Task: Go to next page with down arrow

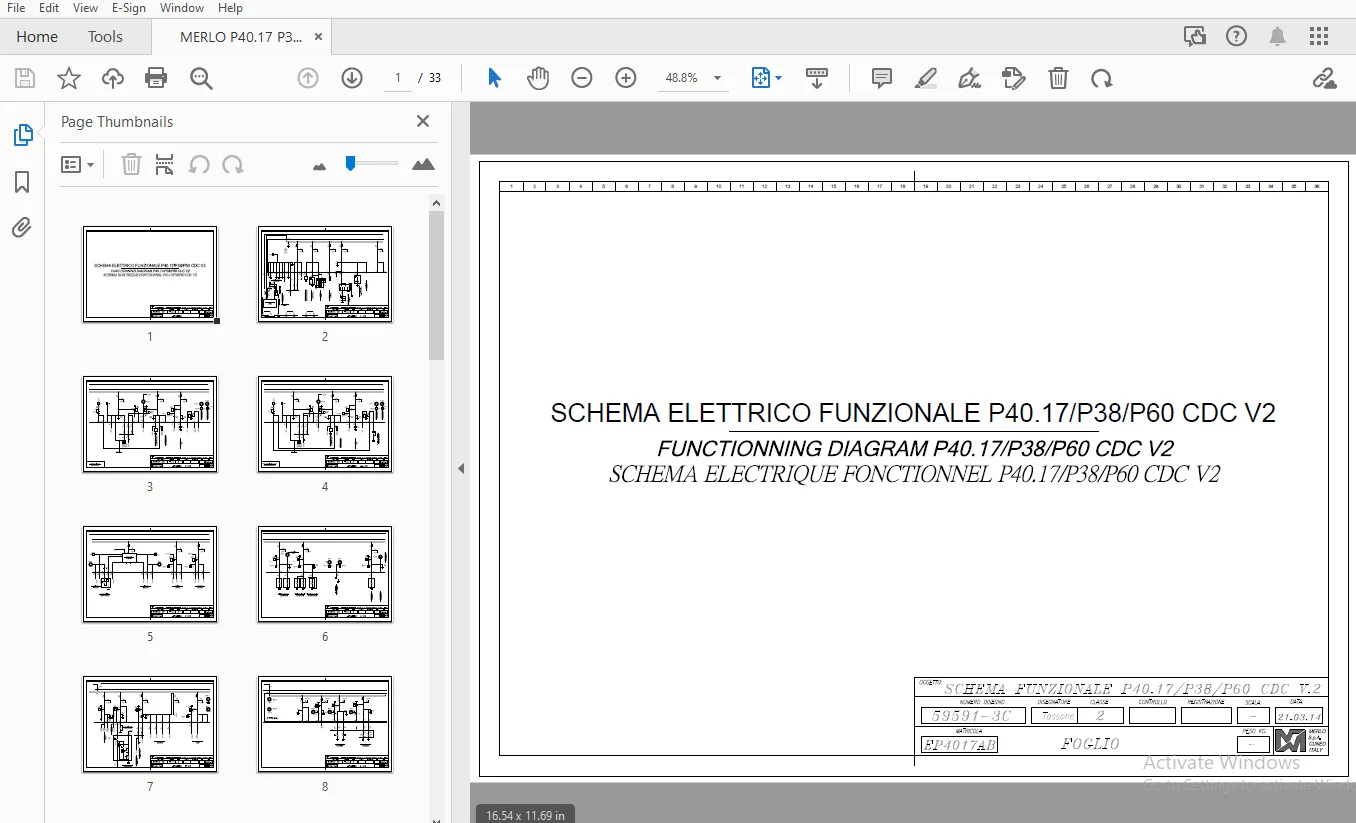Action: pyautogui.click(x=352, y=78)
